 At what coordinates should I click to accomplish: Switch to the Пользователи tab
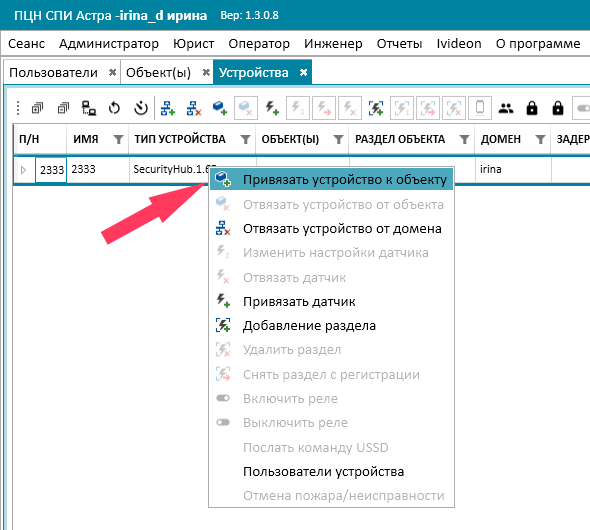(x=53, y=72)
